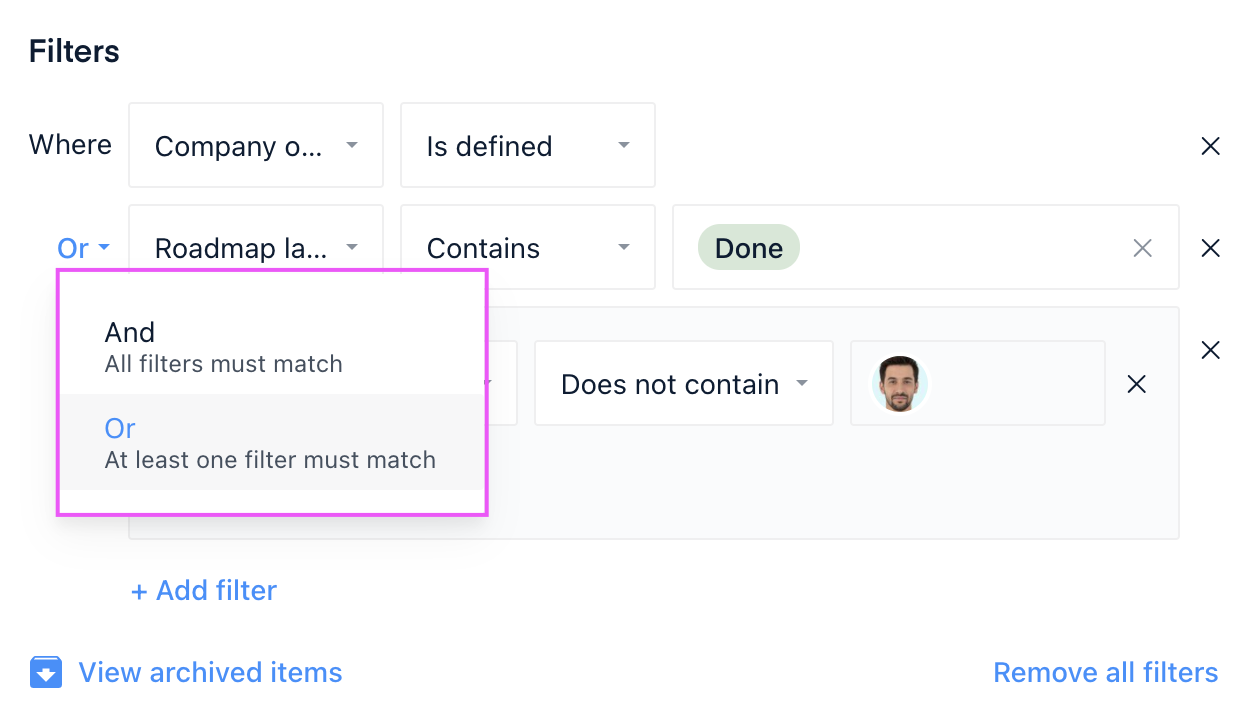Remove the Company filter row with X
The height and width of the screenshot is (716, 1250).
click(1210, 146)
